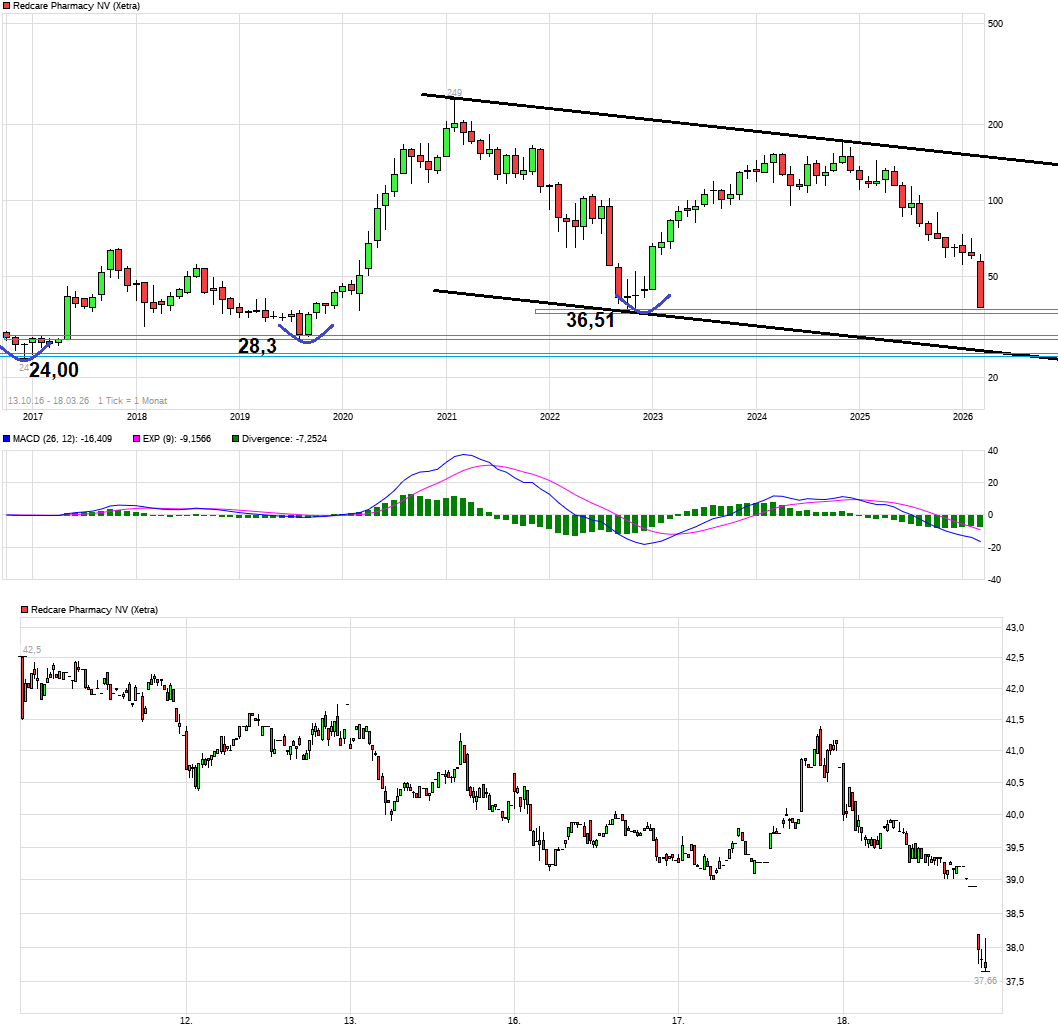This screenshot has width=1058, height=1028.
Task: Click the 2021 year label on time axis
Action: pyautogui.click(x=446, y=416)
